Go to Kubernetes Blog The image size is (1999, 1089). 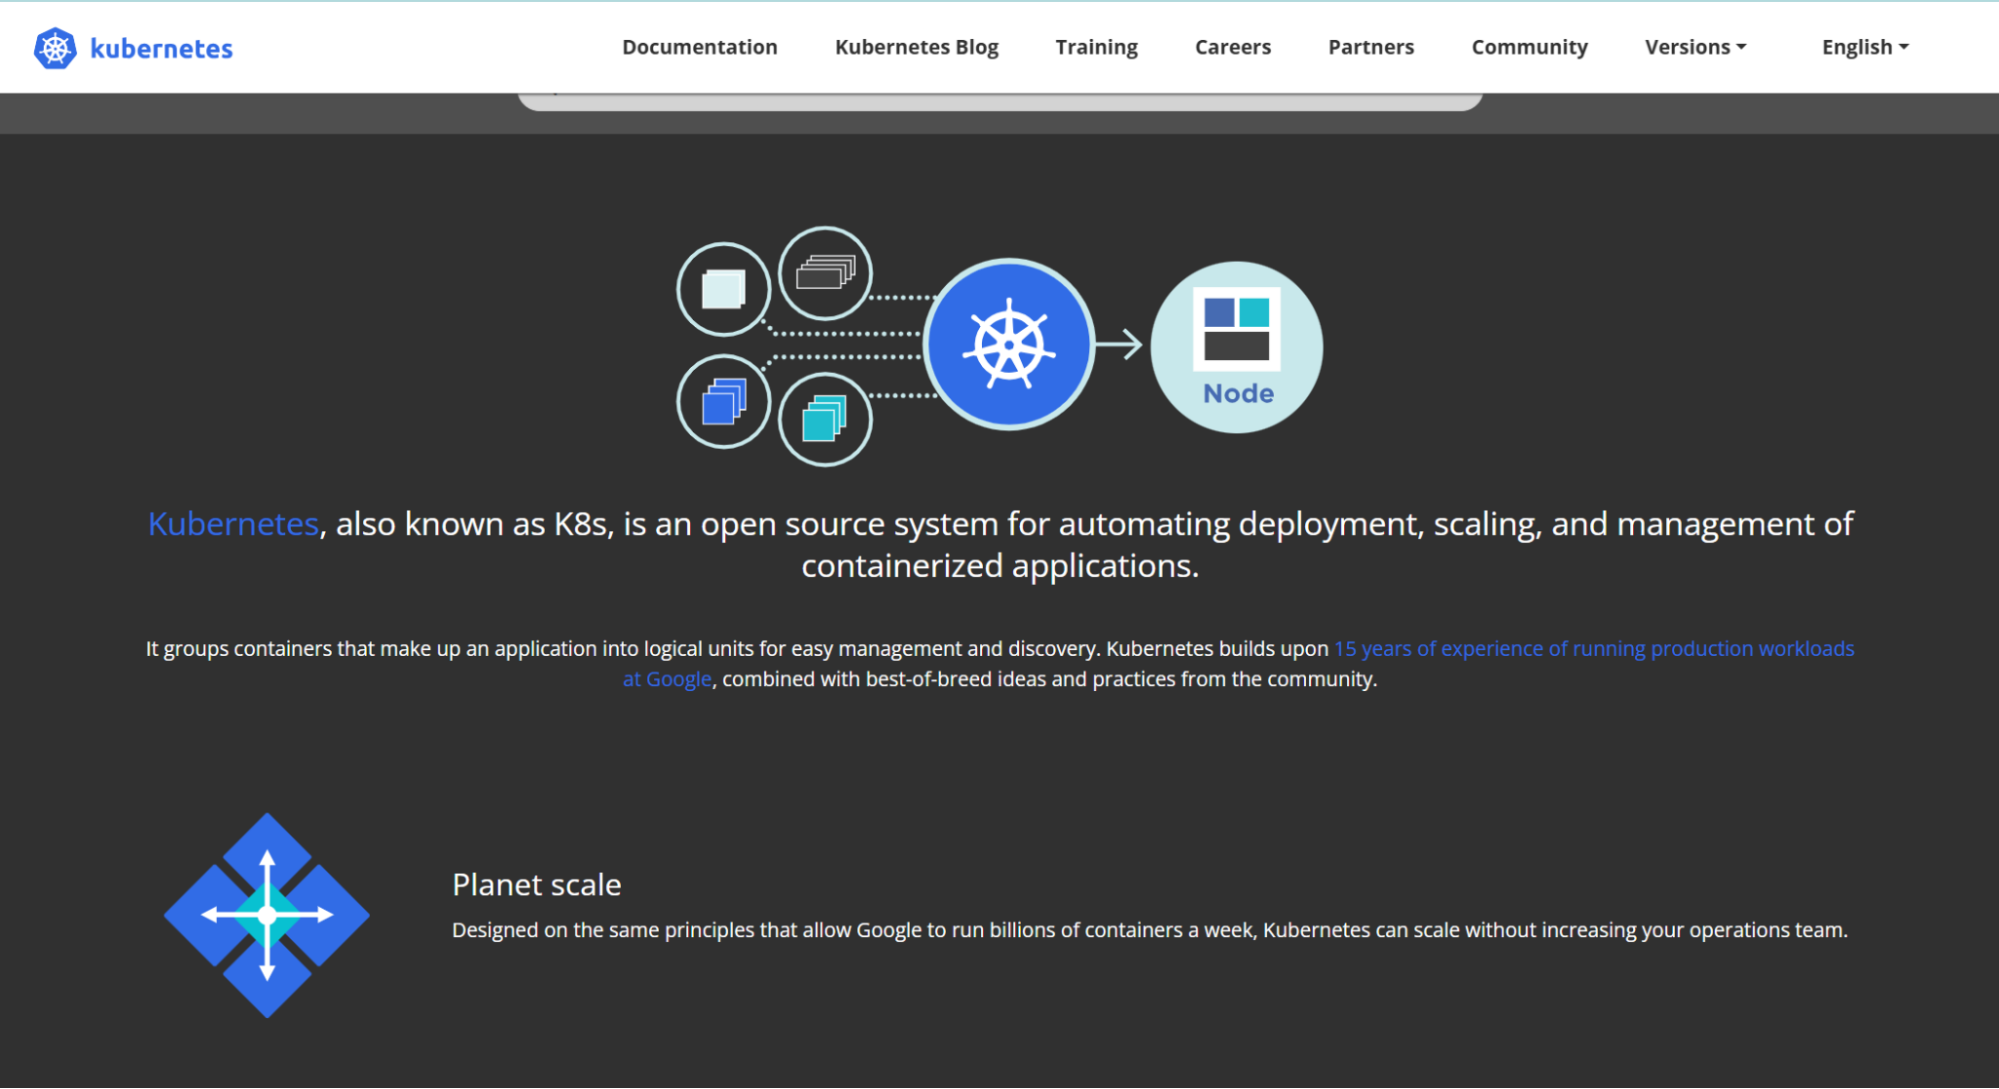coord(916,47)
